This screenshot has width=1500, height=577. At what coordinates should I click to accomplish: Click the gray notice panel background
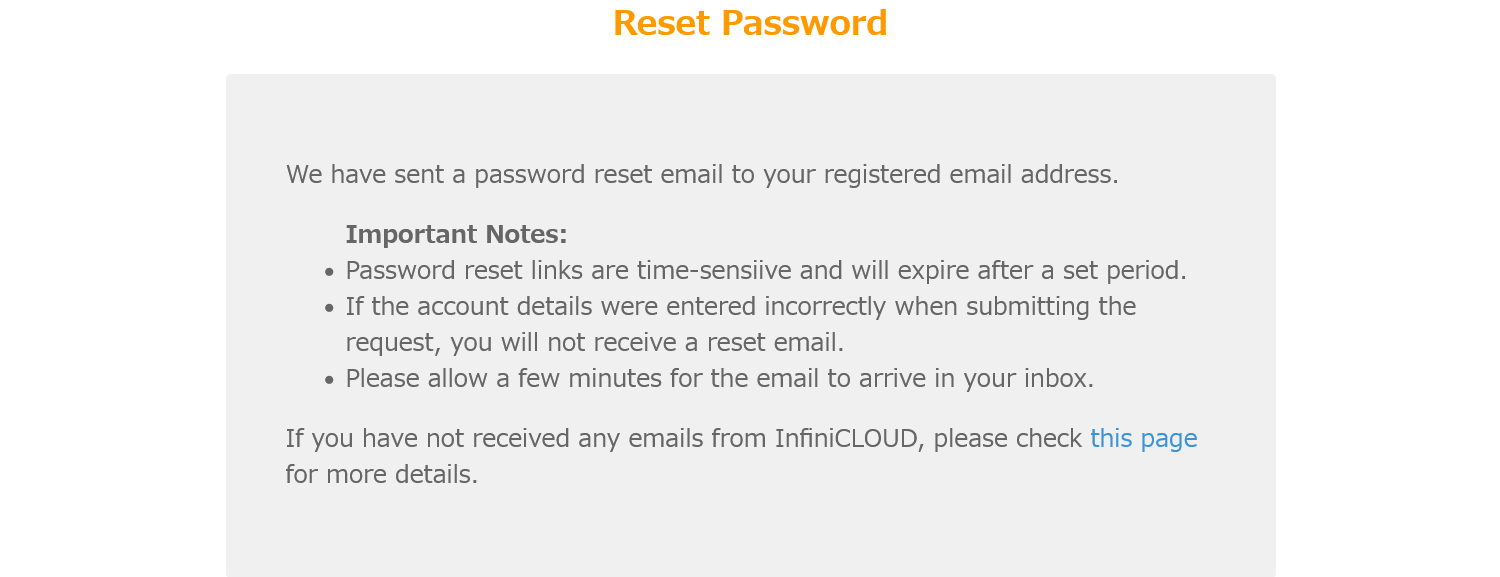pyautogui.click(x=750, y=530)
